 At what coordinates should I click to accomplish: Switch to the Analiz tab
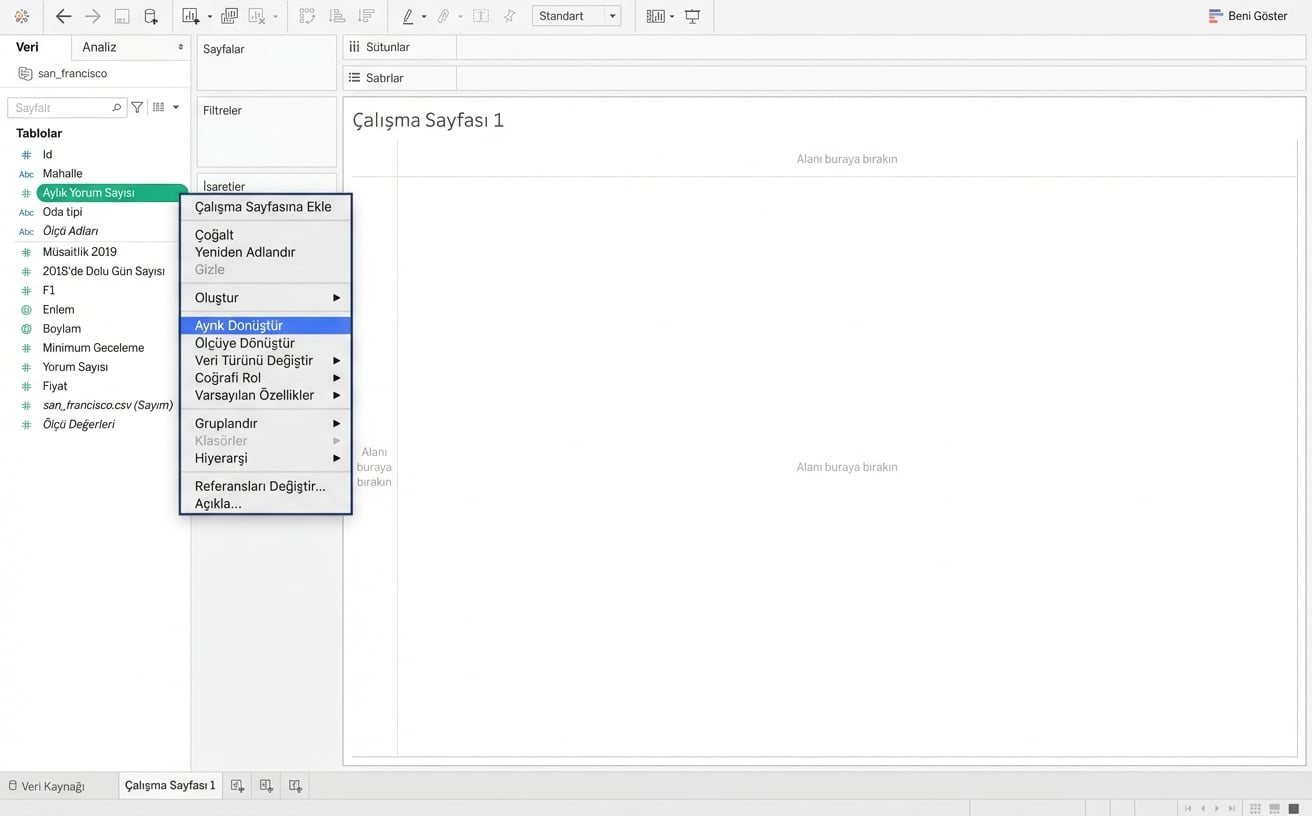pyautogui.click(x=100, y=47)
